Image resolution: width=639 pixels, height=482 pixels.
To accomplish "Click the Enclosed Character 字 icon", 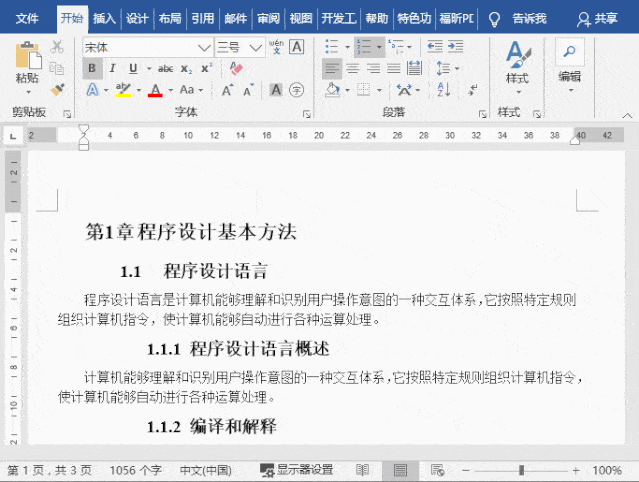I will pyautogui.click(x=297, y=90).
